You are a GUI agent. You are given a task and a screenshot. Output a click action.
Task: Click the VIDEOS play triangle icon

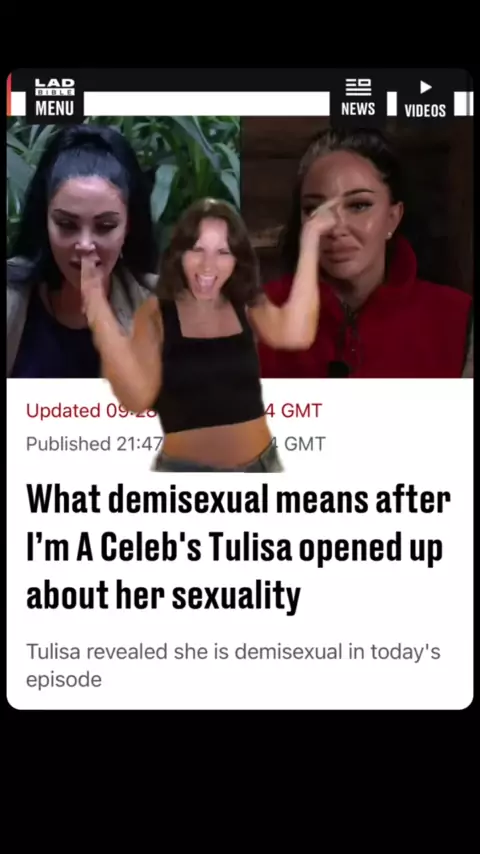click(x=426, y=87)
